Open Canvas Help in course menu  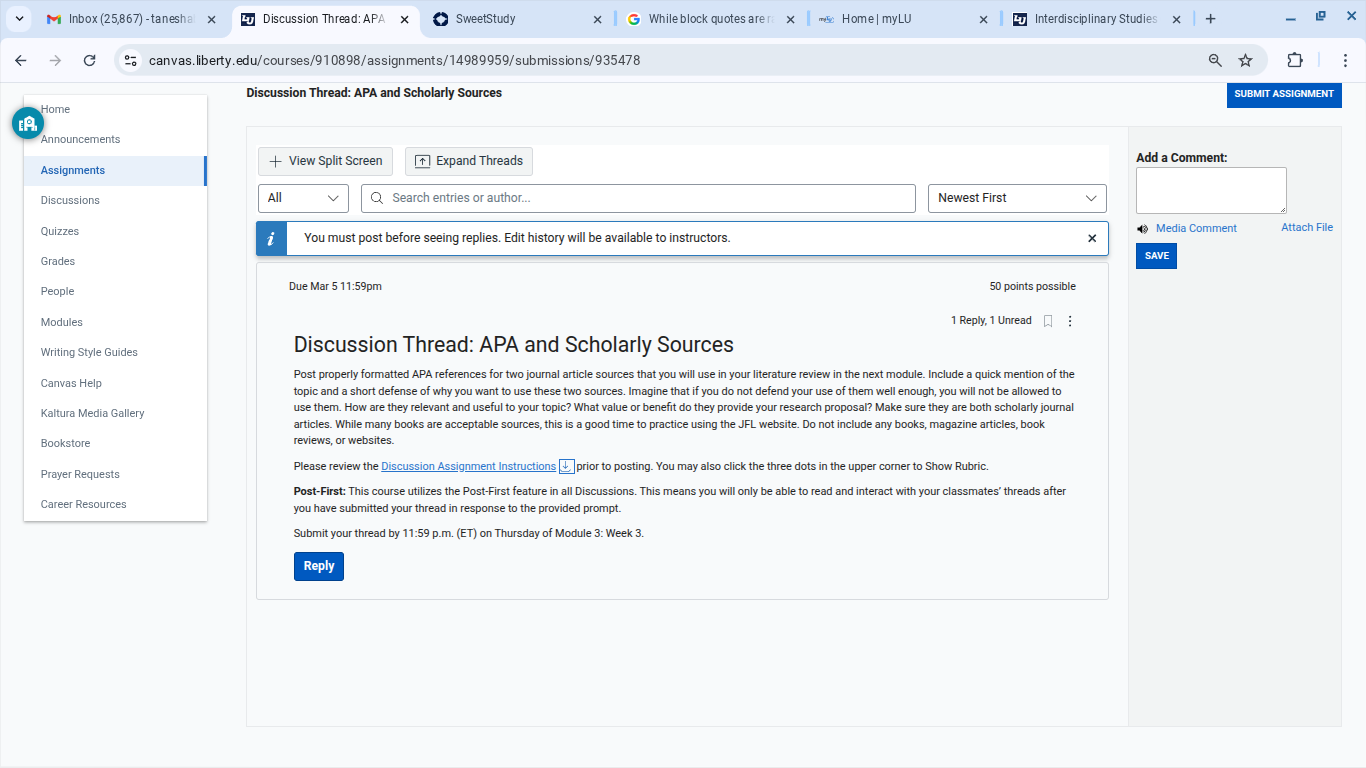click(71, 383)
